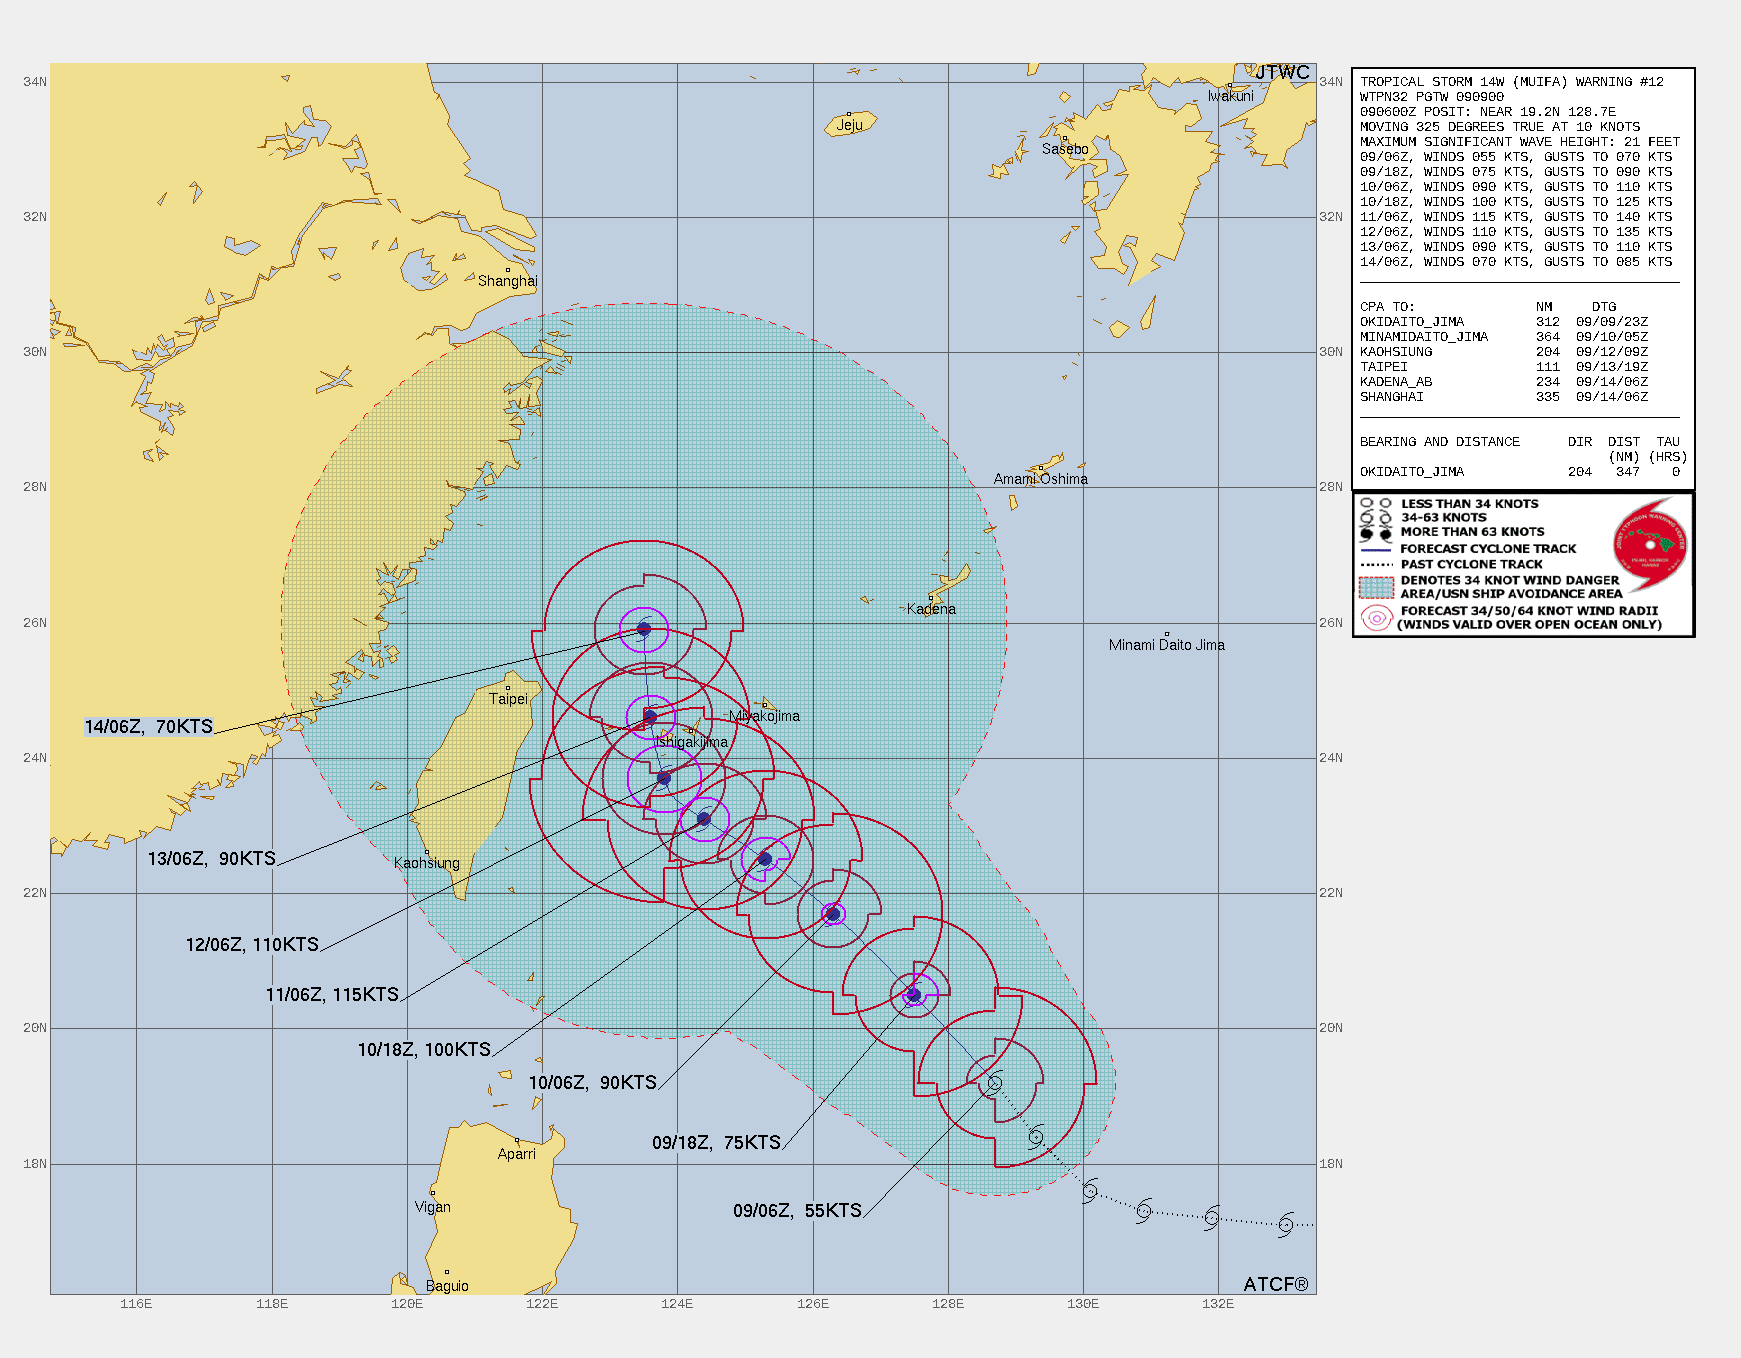
Task: Click the Iwakuni city label
Action: click(1230, 96)
